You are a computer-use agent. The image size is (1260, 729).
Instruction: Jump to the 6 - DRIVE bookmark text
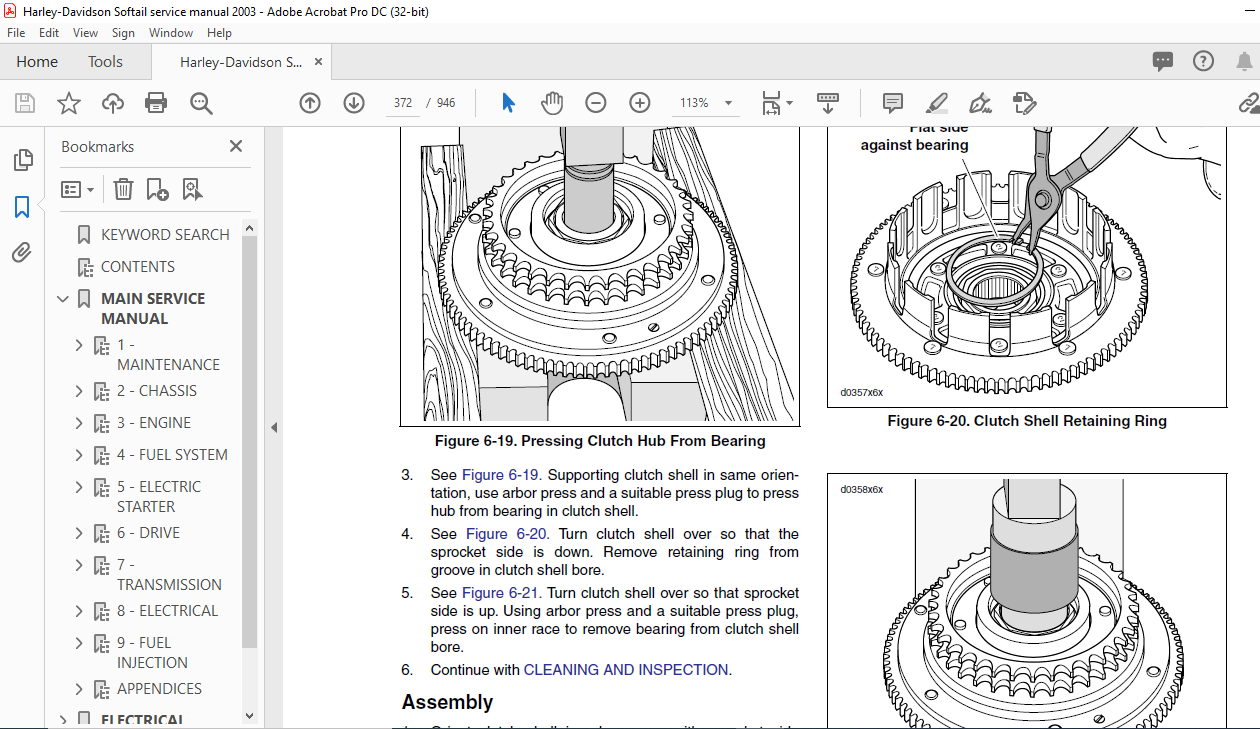pos(148,533)
